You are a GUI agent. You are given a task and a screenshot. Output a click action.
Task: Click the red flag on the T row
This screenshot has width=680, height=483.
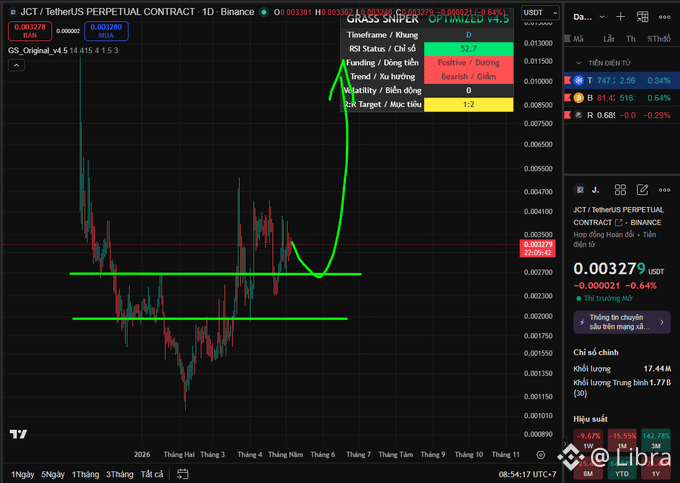click(x=568, y=80)
